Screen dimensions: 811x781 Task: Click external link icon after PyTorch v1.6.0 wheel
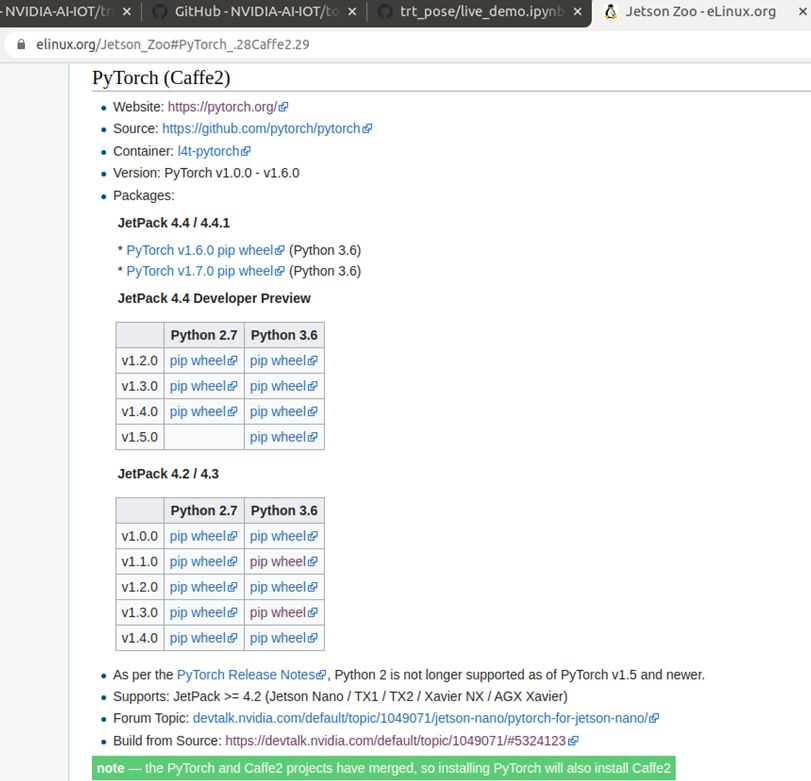280,251
